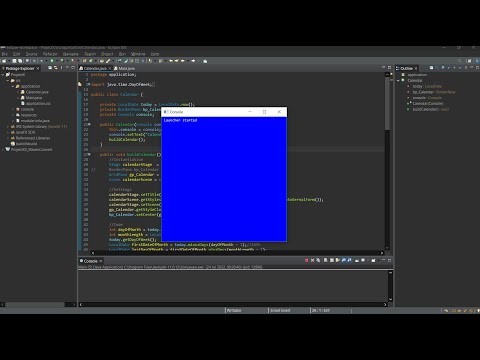The width and height of the screenshot is (480, 360).
Task: Open the Refactor menu
Action: pos(50,54)
